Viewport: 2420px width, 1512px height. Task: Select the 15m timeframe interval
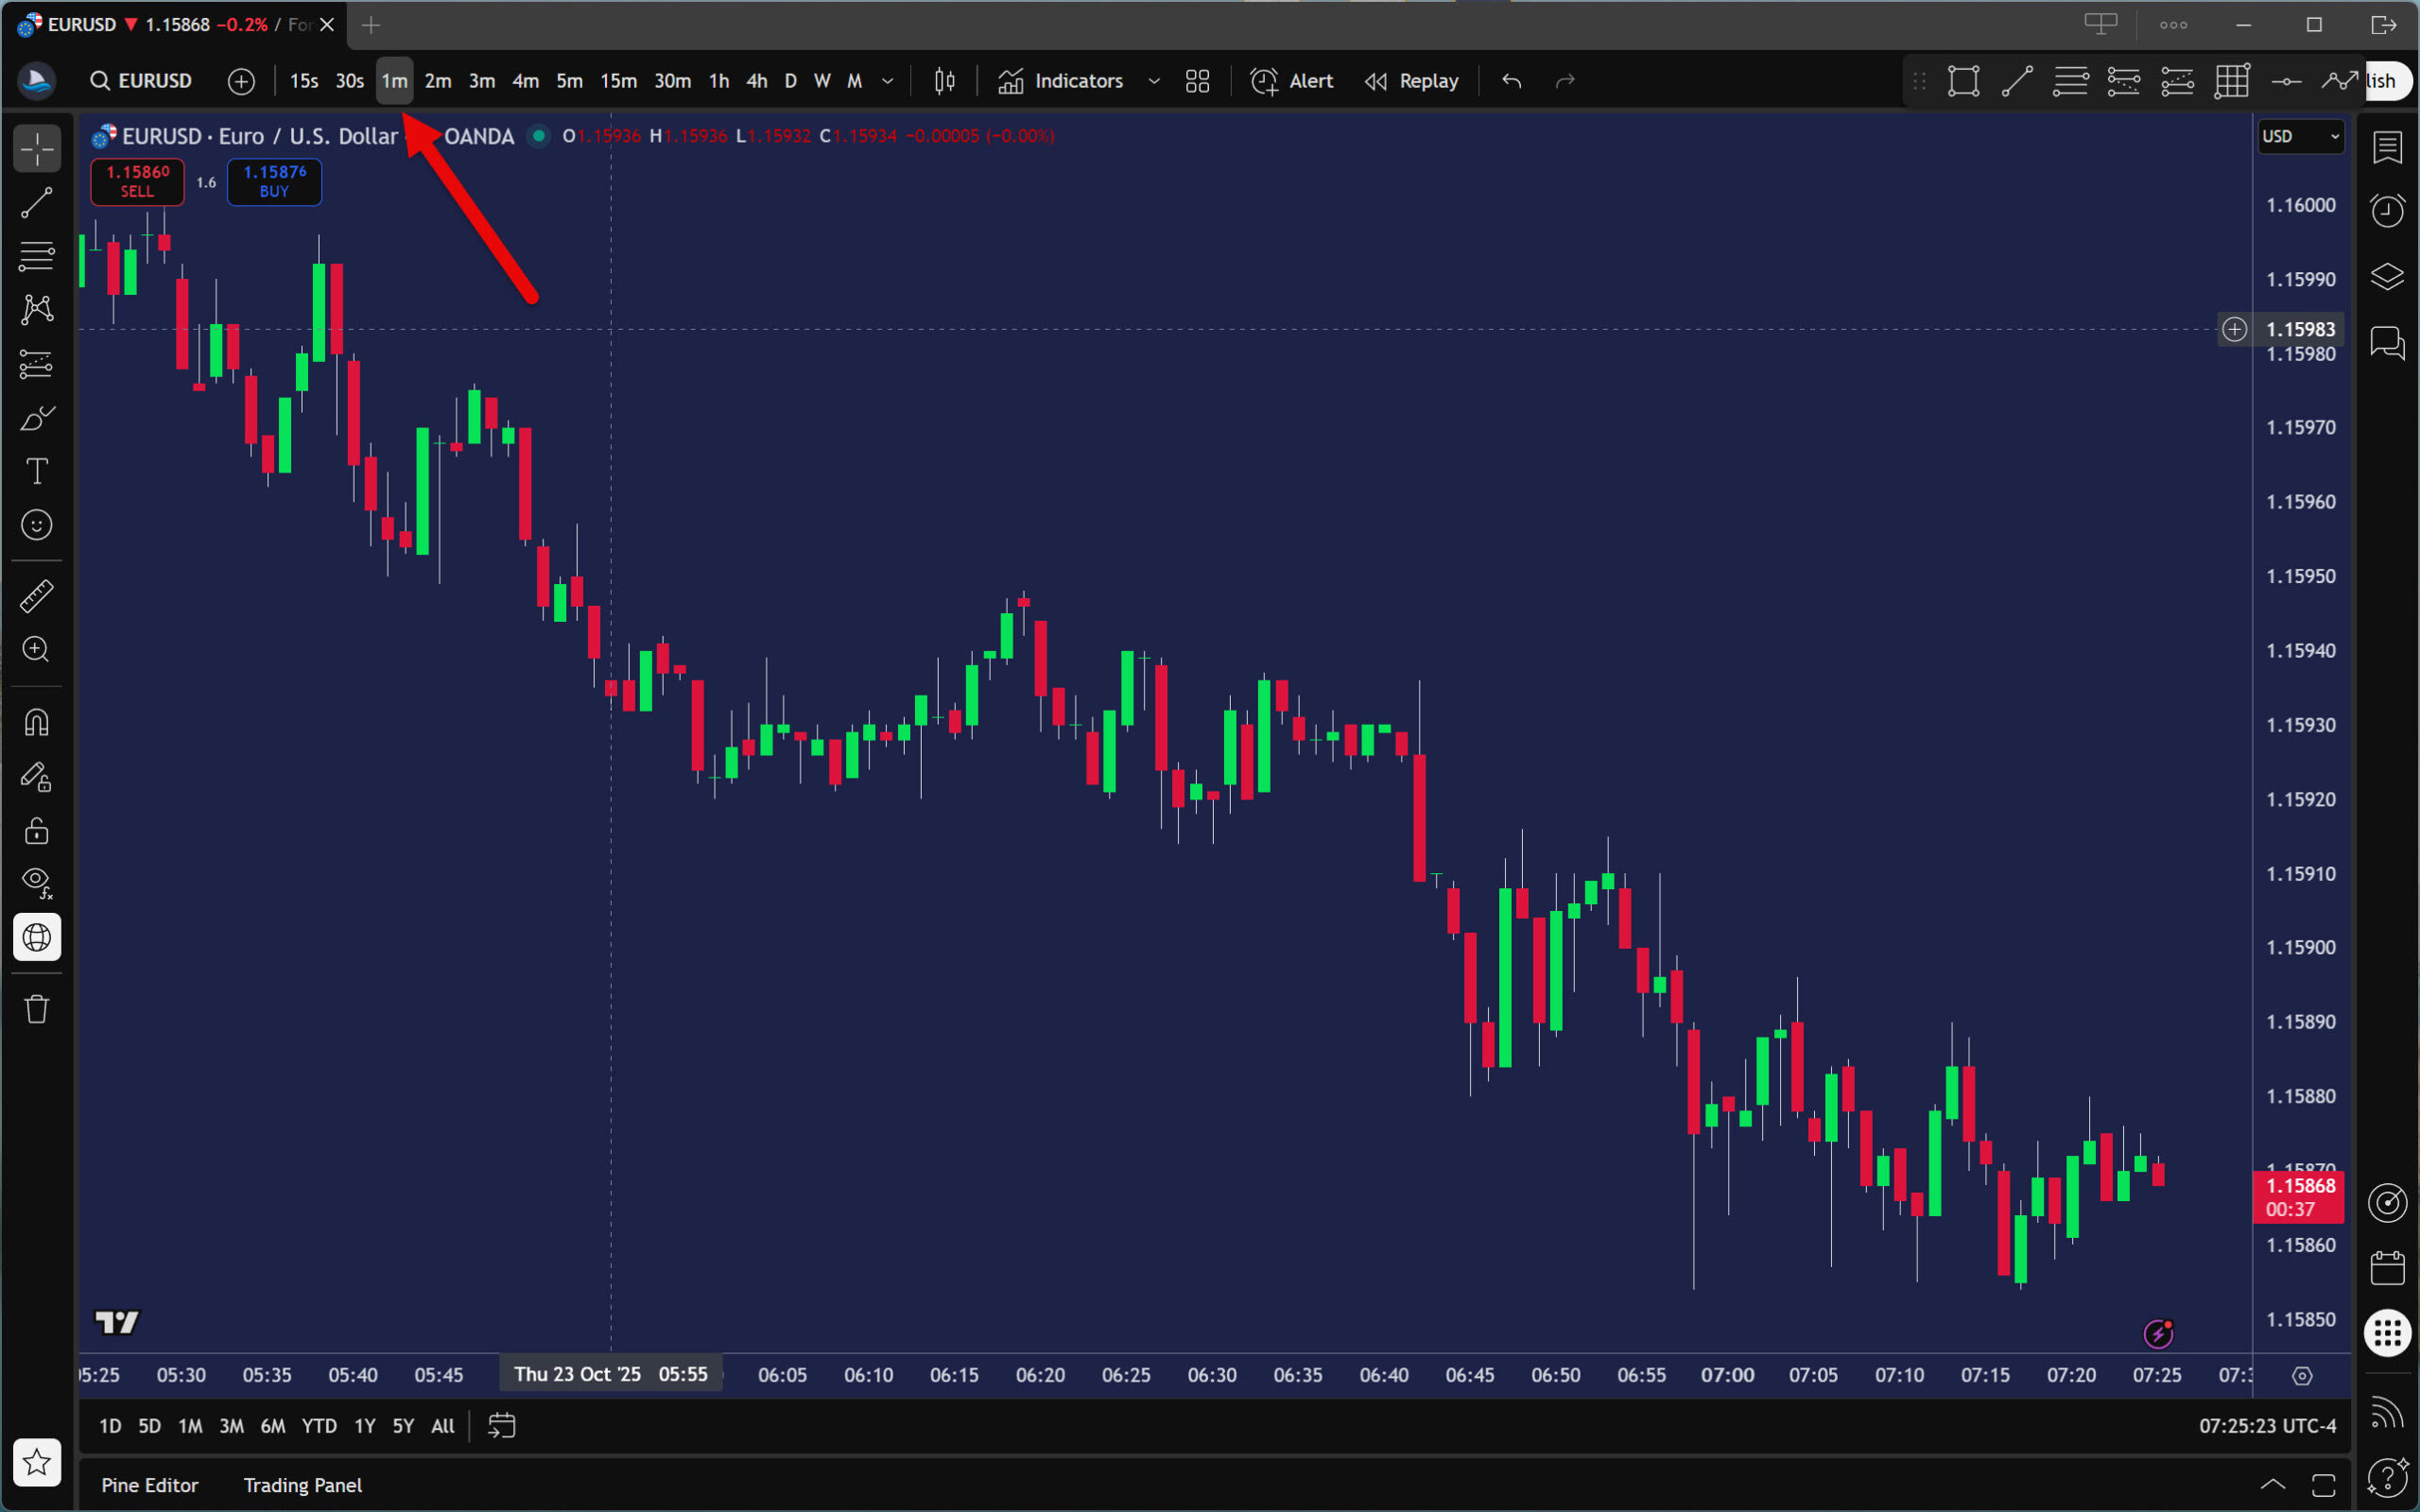(x=618, y=81)
